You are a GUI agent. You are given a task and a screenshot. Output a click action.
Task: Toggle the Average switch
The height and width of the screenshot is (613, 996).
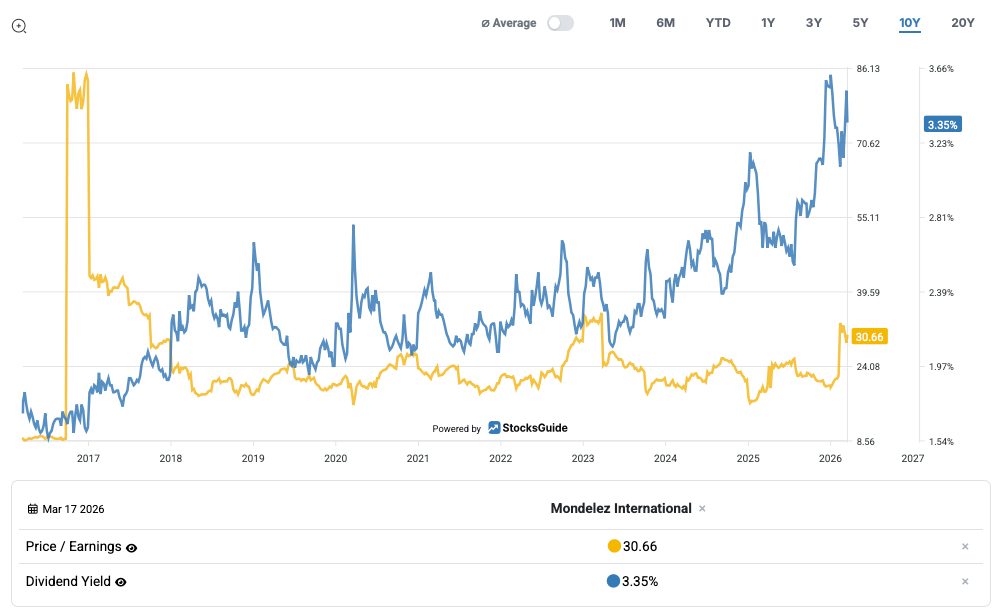(x=560, y=23)
